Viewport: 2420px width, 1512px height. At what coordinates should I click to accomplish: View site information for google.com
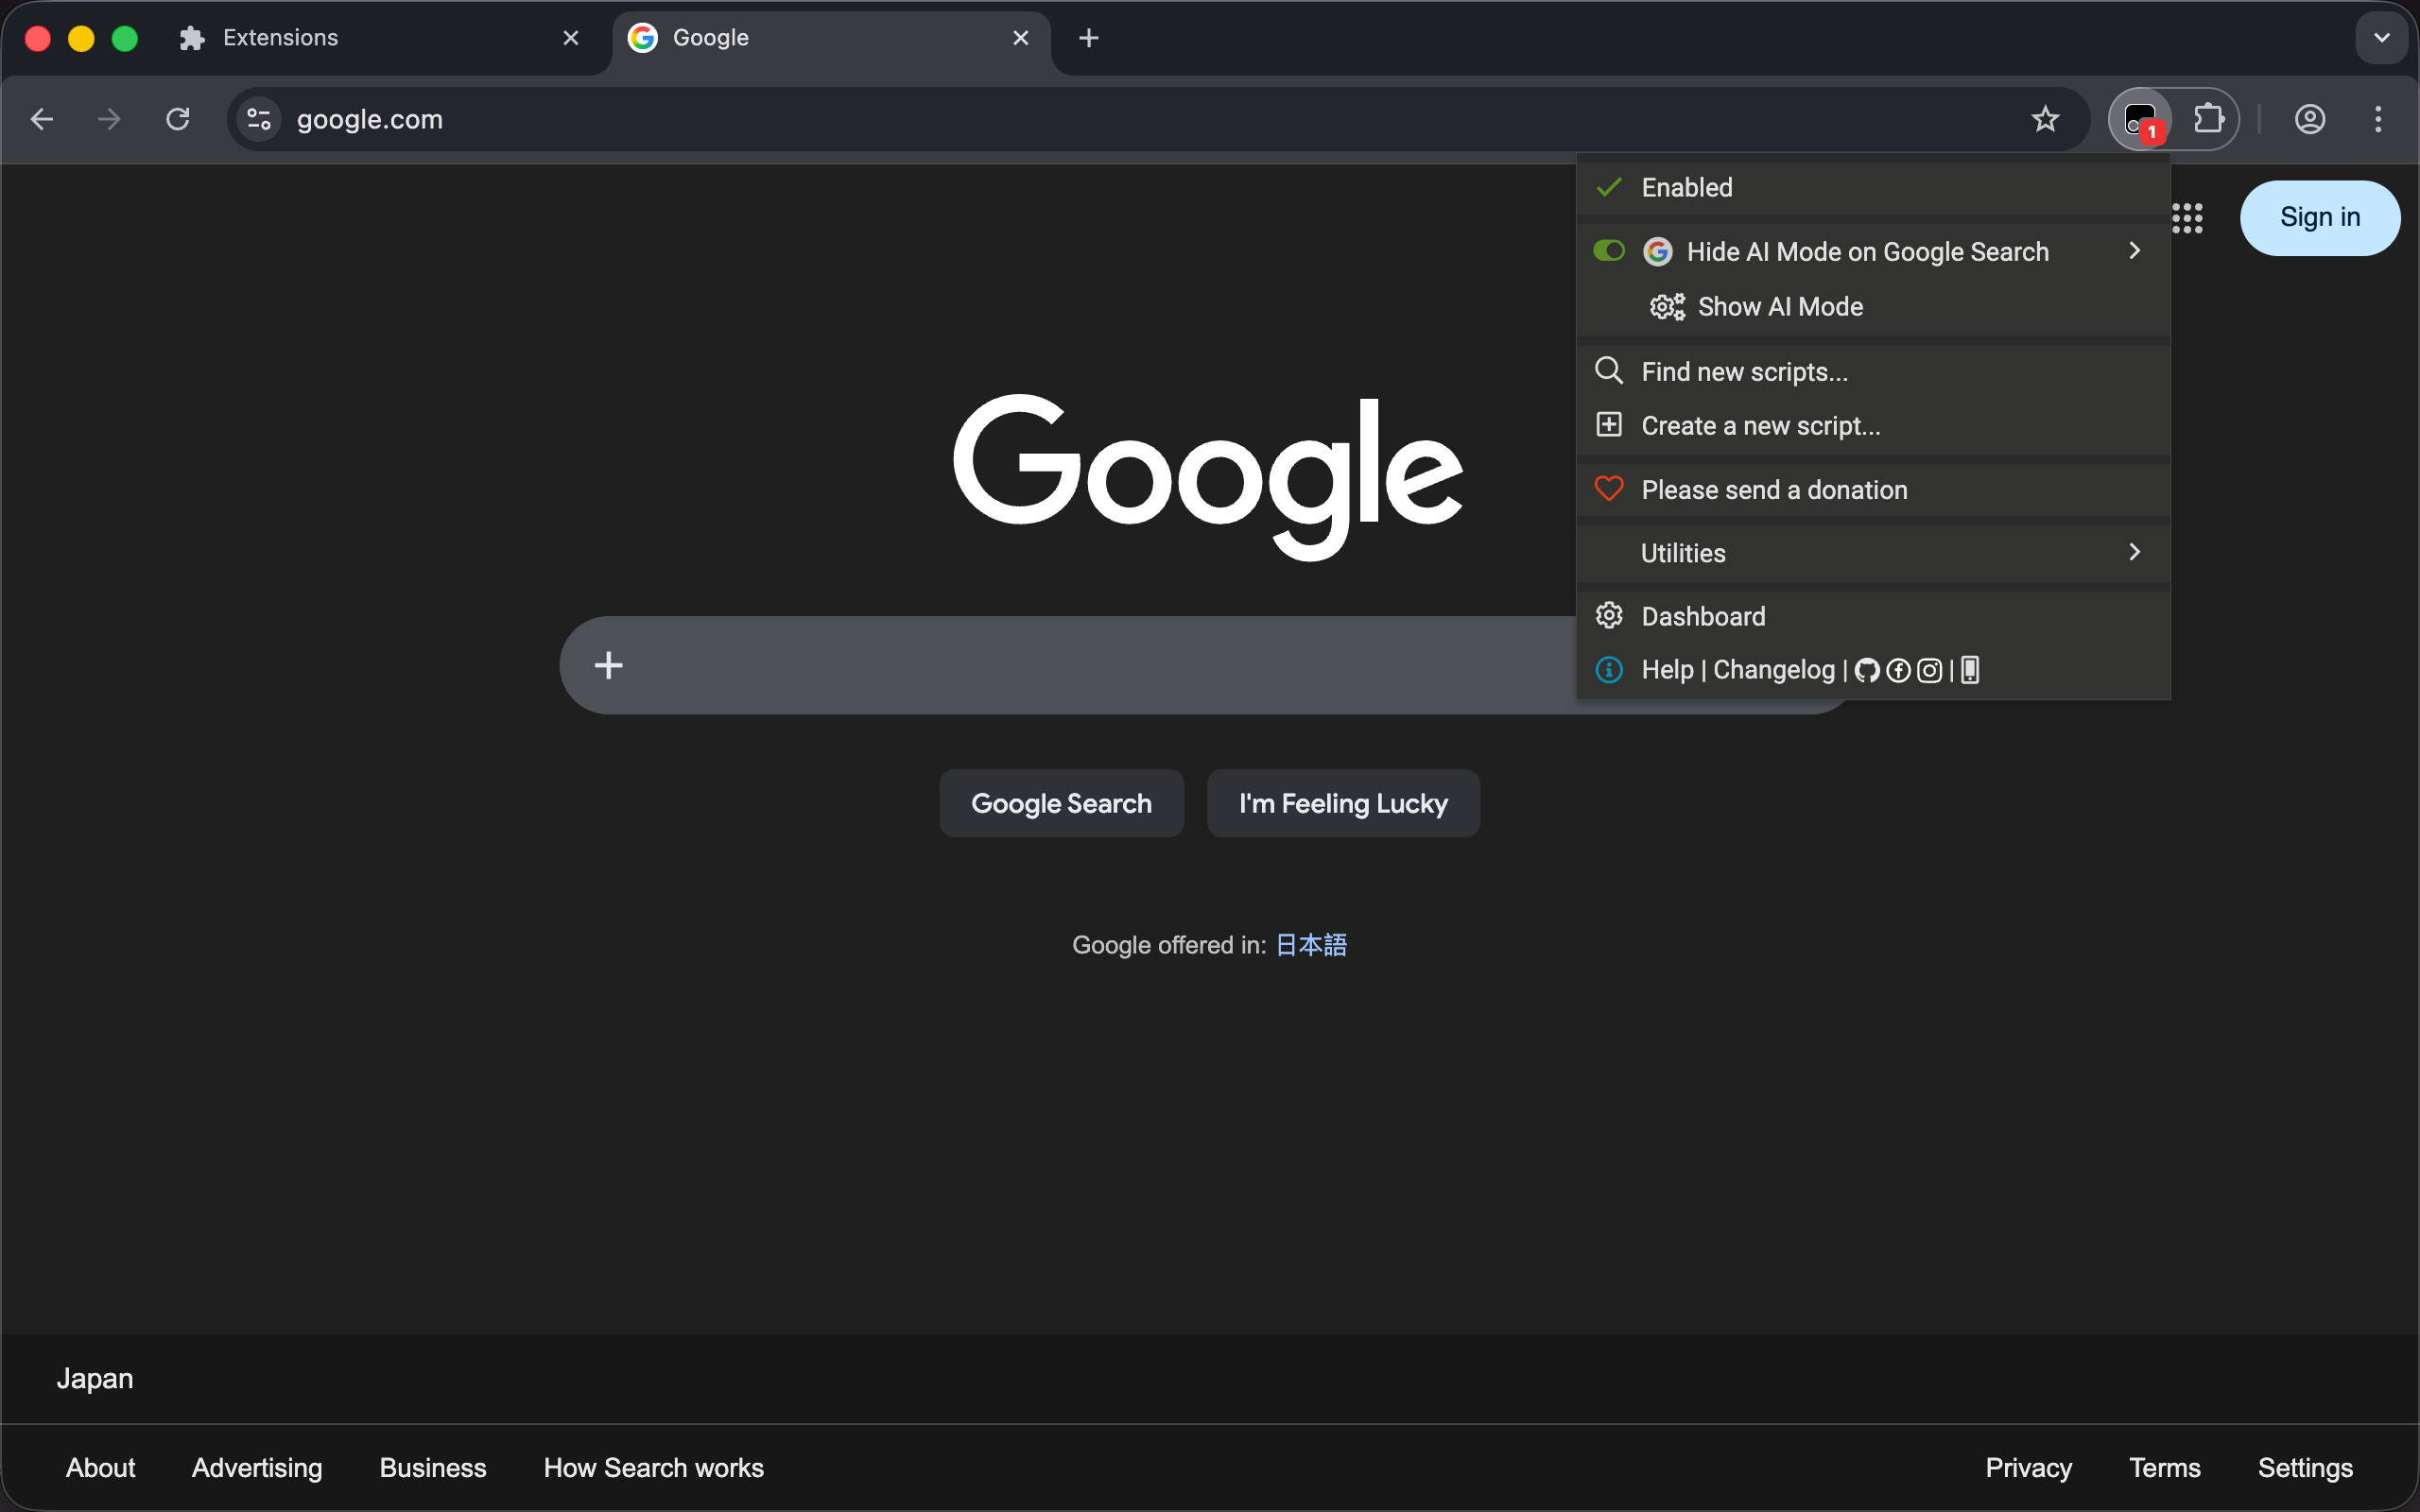(259, 120)
